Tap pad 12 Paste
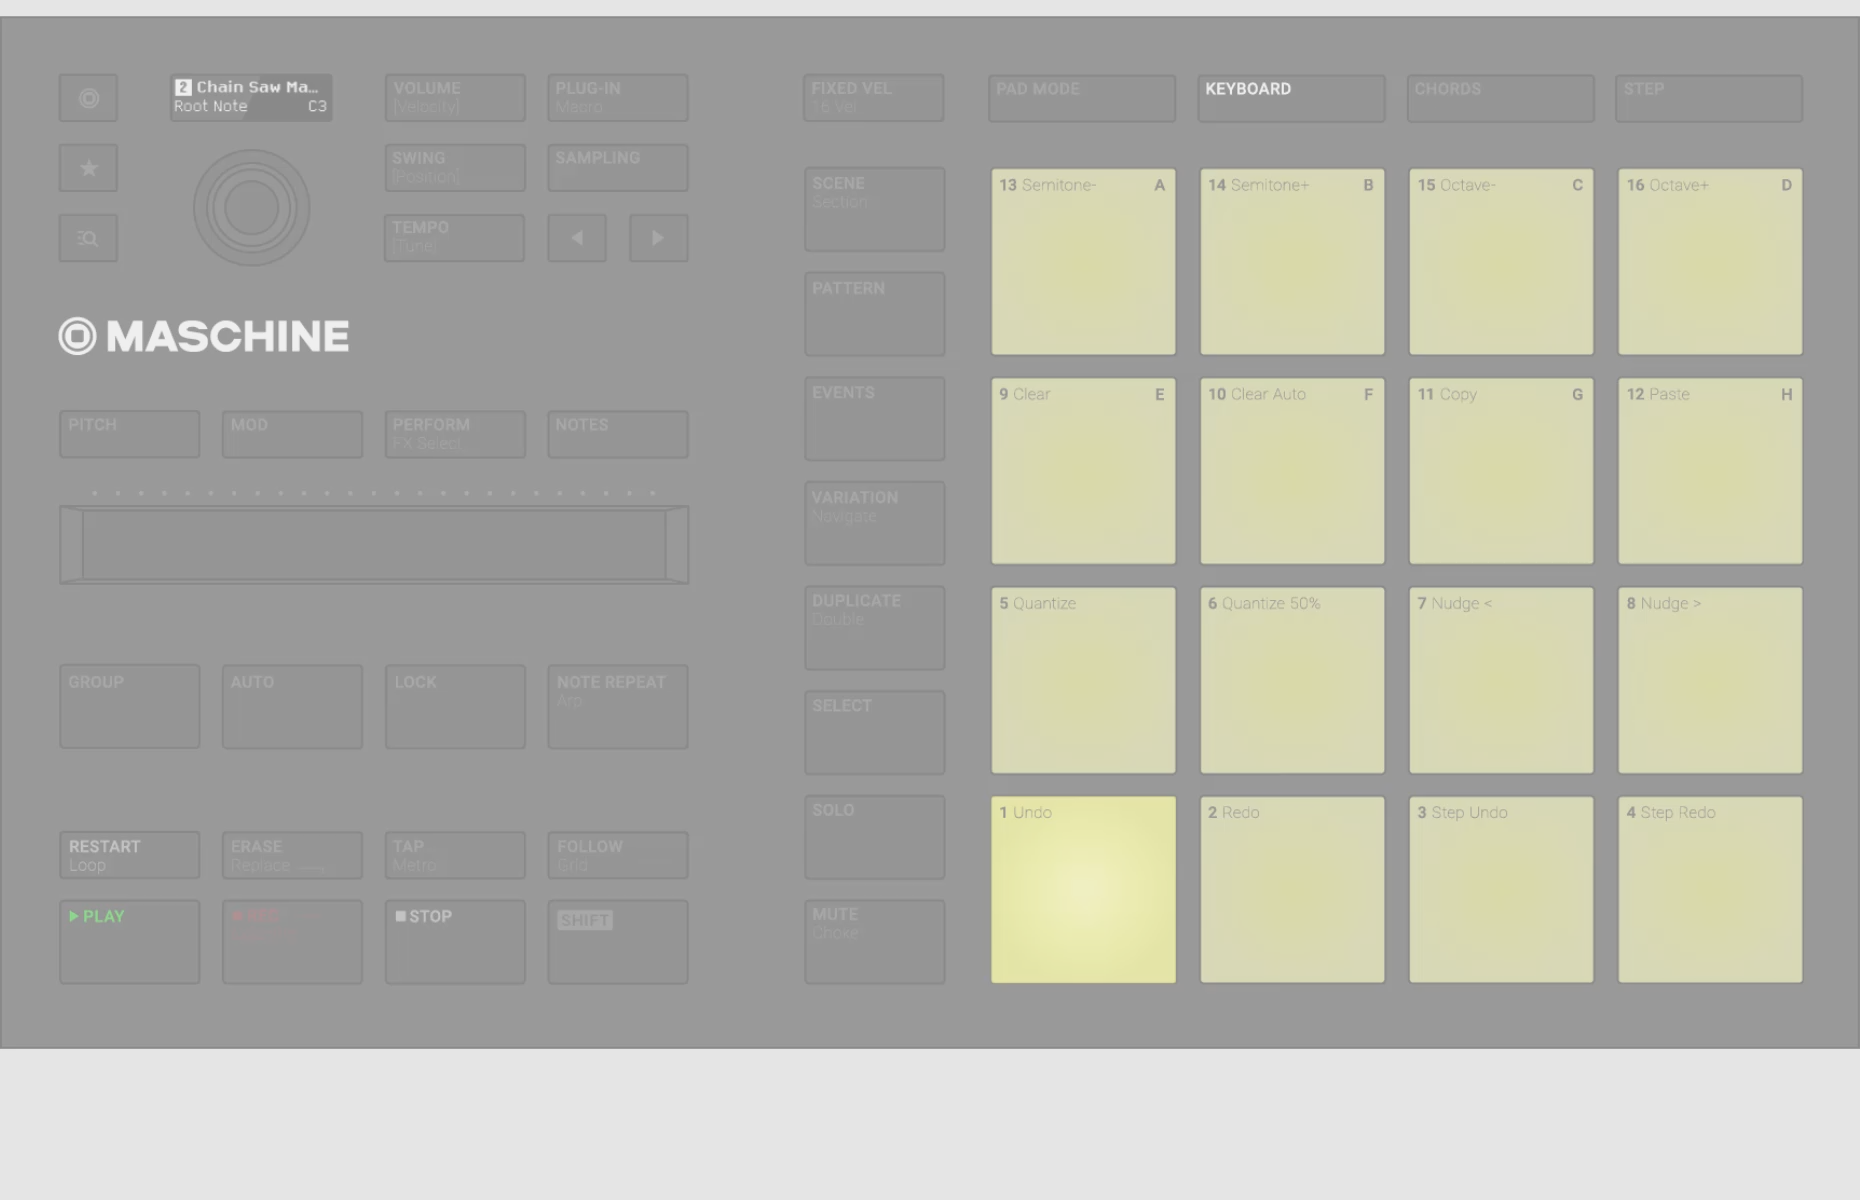The image size is (1860, 1200). click(x=1710, y=471)
